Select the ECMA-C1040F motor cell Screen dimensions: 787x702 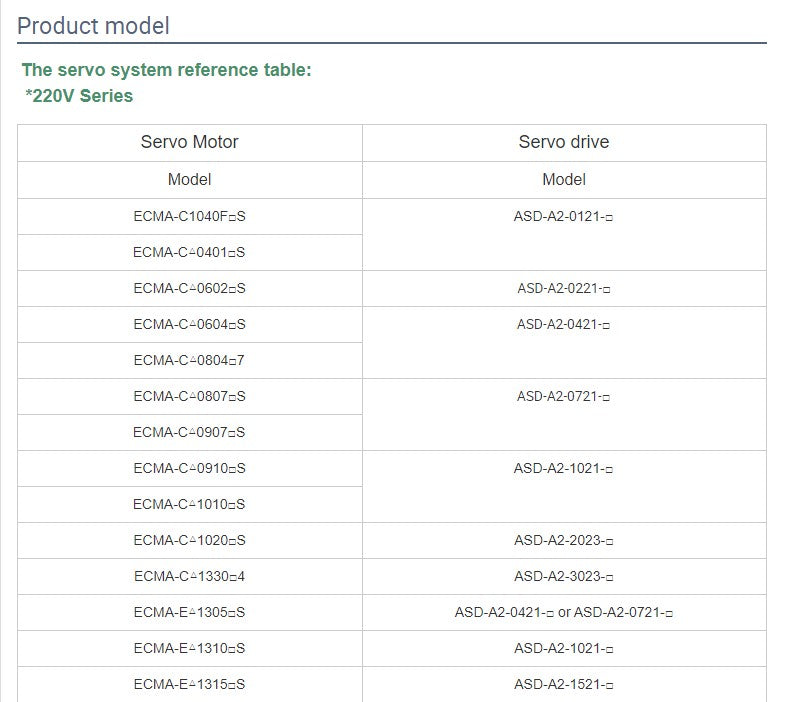(x=189, y=216)
